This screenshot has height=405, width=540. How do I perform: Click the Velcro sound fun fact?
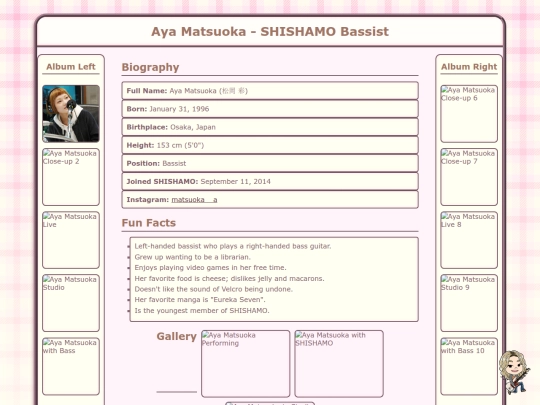214,289
